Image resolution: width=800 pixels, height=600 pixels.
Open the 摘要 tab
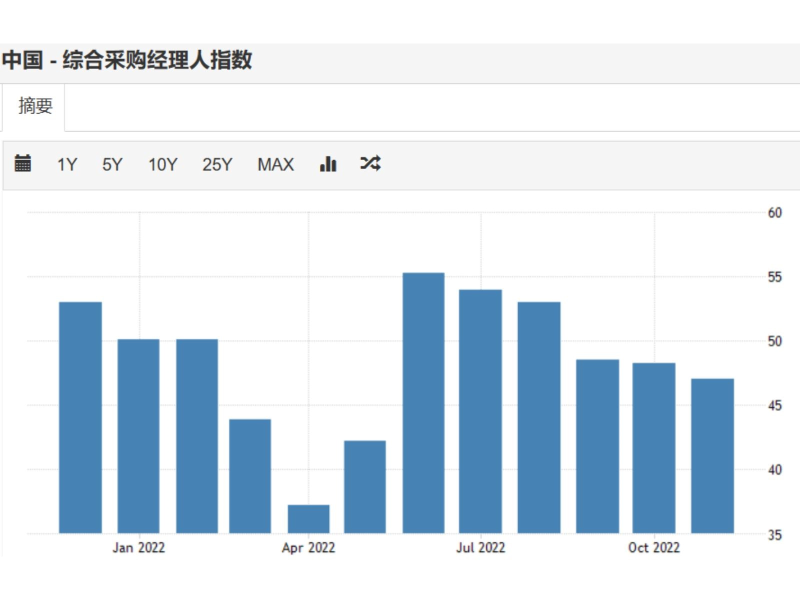(35, 106)
